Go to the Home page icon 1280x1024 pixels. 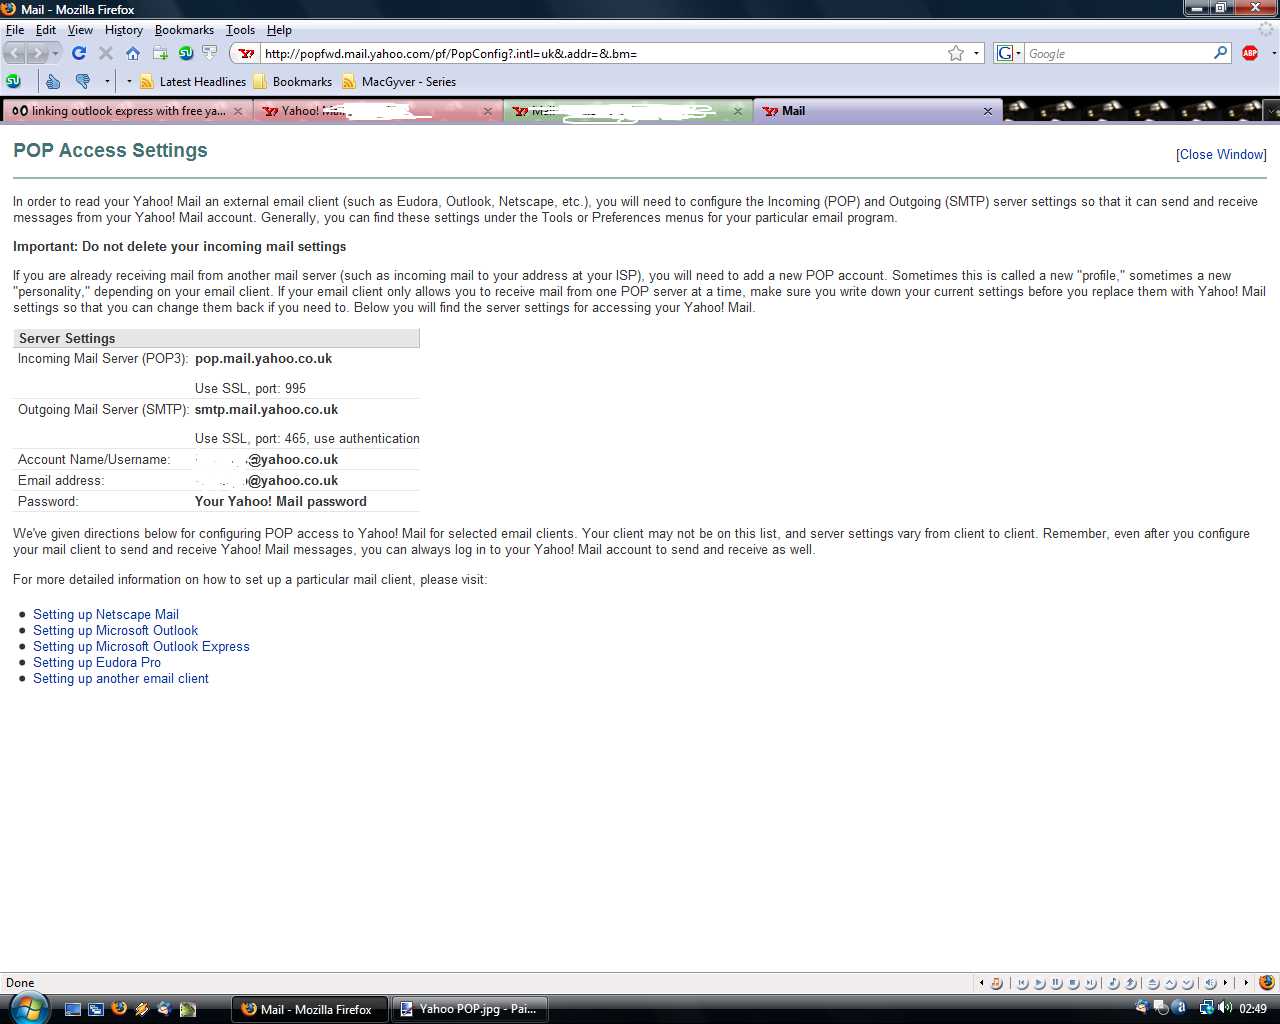pyautogui.click(x=133, y=53)
